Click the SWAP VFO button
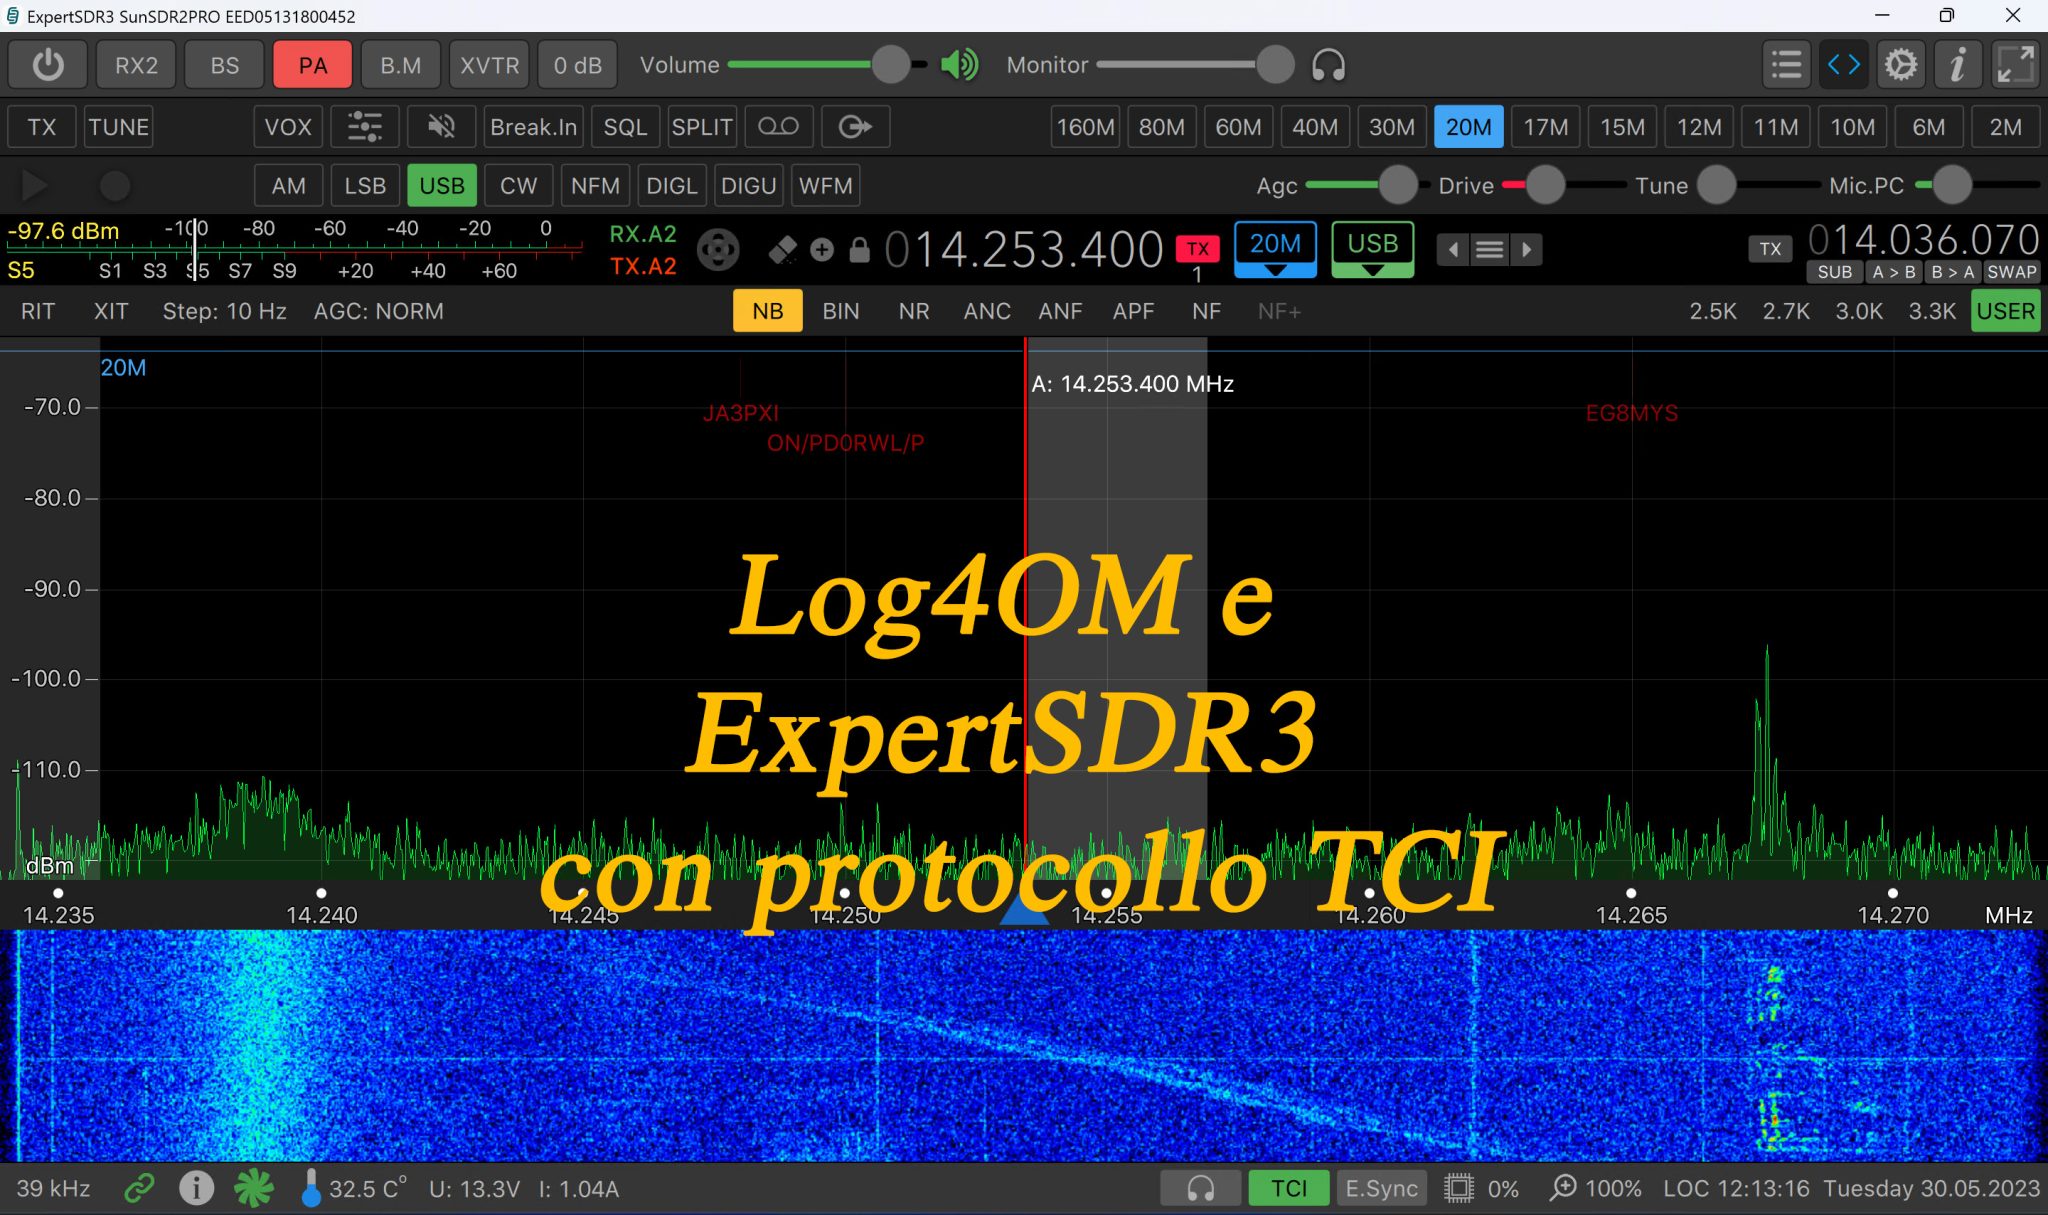Viewport: 2048px width, 1215px height. [2011, 272]
